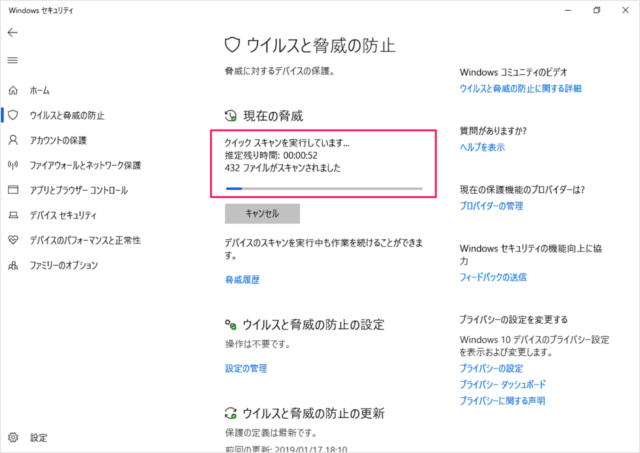Open プロバイダーの管理 link

point(491,206)
